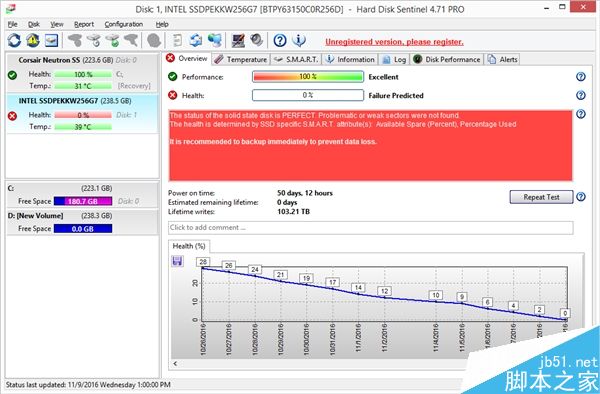The width and height of the screenshot is (600, 394).
Task: Select the INTEL SSDPEKKW256G7 disk entry
Action: 82,114
